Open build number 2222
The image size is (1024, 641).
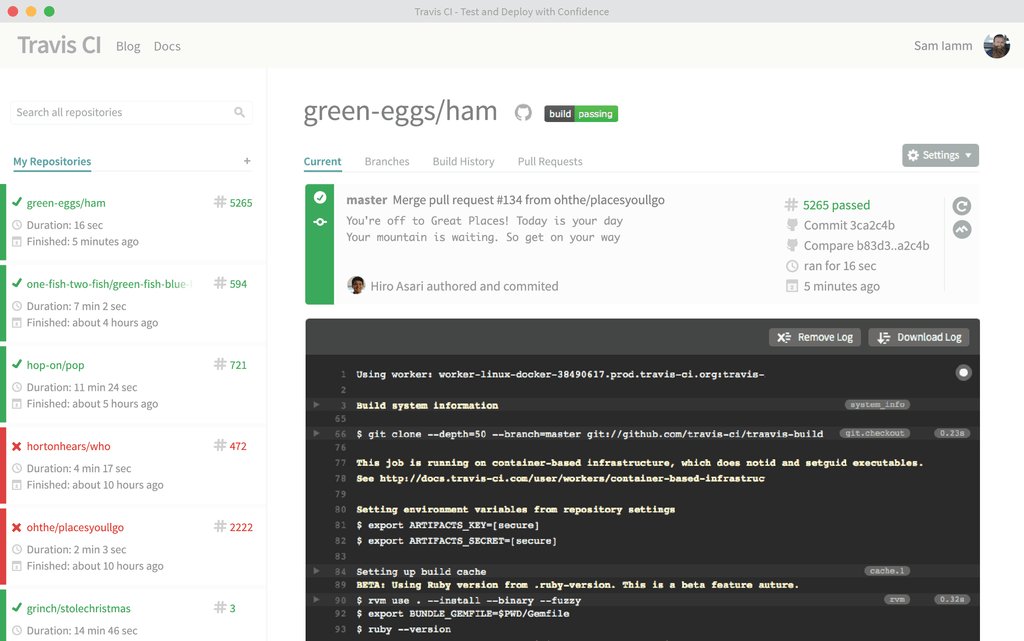click(241, 527)
